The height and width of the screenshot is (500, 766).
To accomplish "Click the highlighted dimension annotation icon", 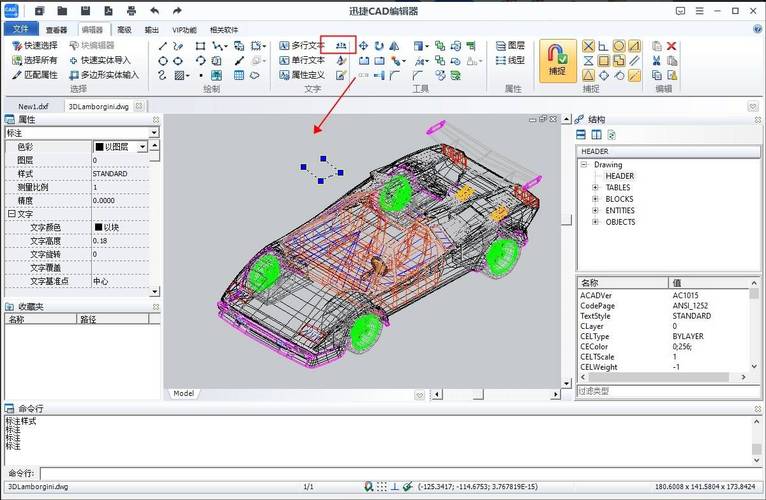I will (x=343, y=45).
